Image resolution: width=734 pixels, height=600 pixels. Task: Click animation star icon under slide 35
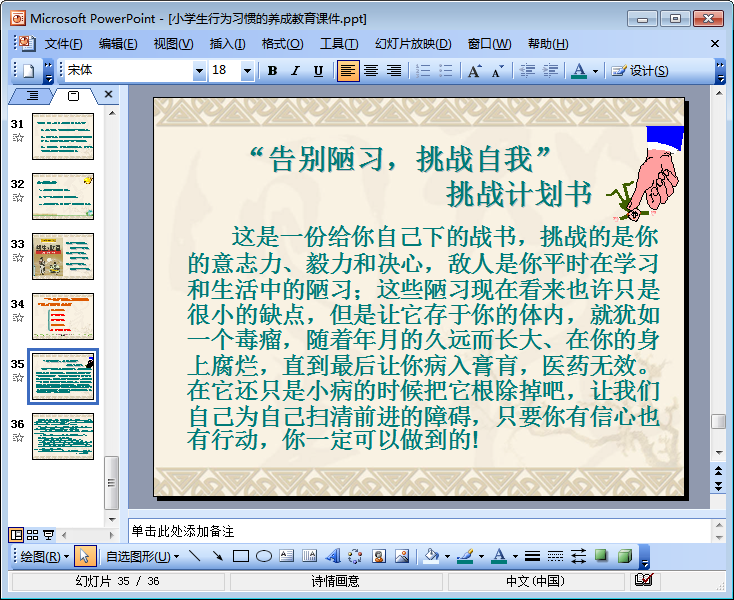[x=18, y=378]
